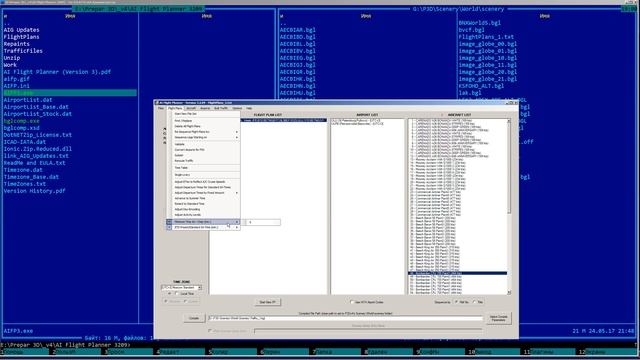The width and height of the screenshot is (640, 360).
Task: Select the FlightPlans folder in the Far Manager panel
Action: (22, 37)
